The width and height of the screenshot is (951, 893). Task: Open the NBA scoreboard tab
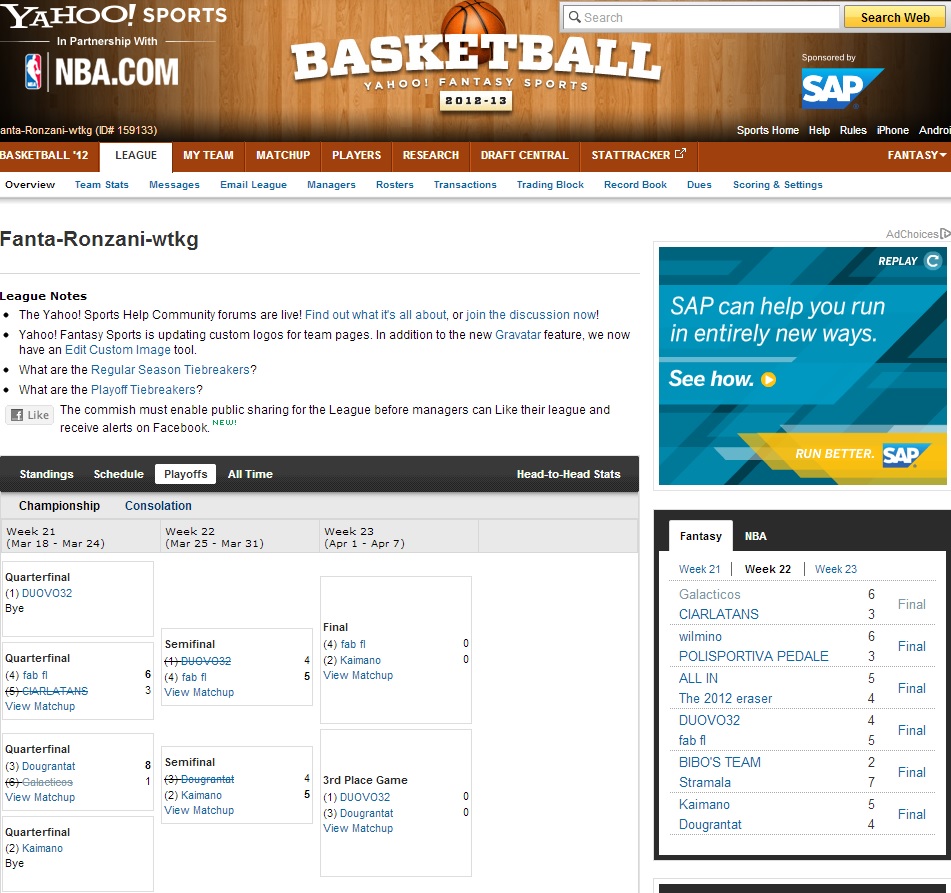coord(755,536)
